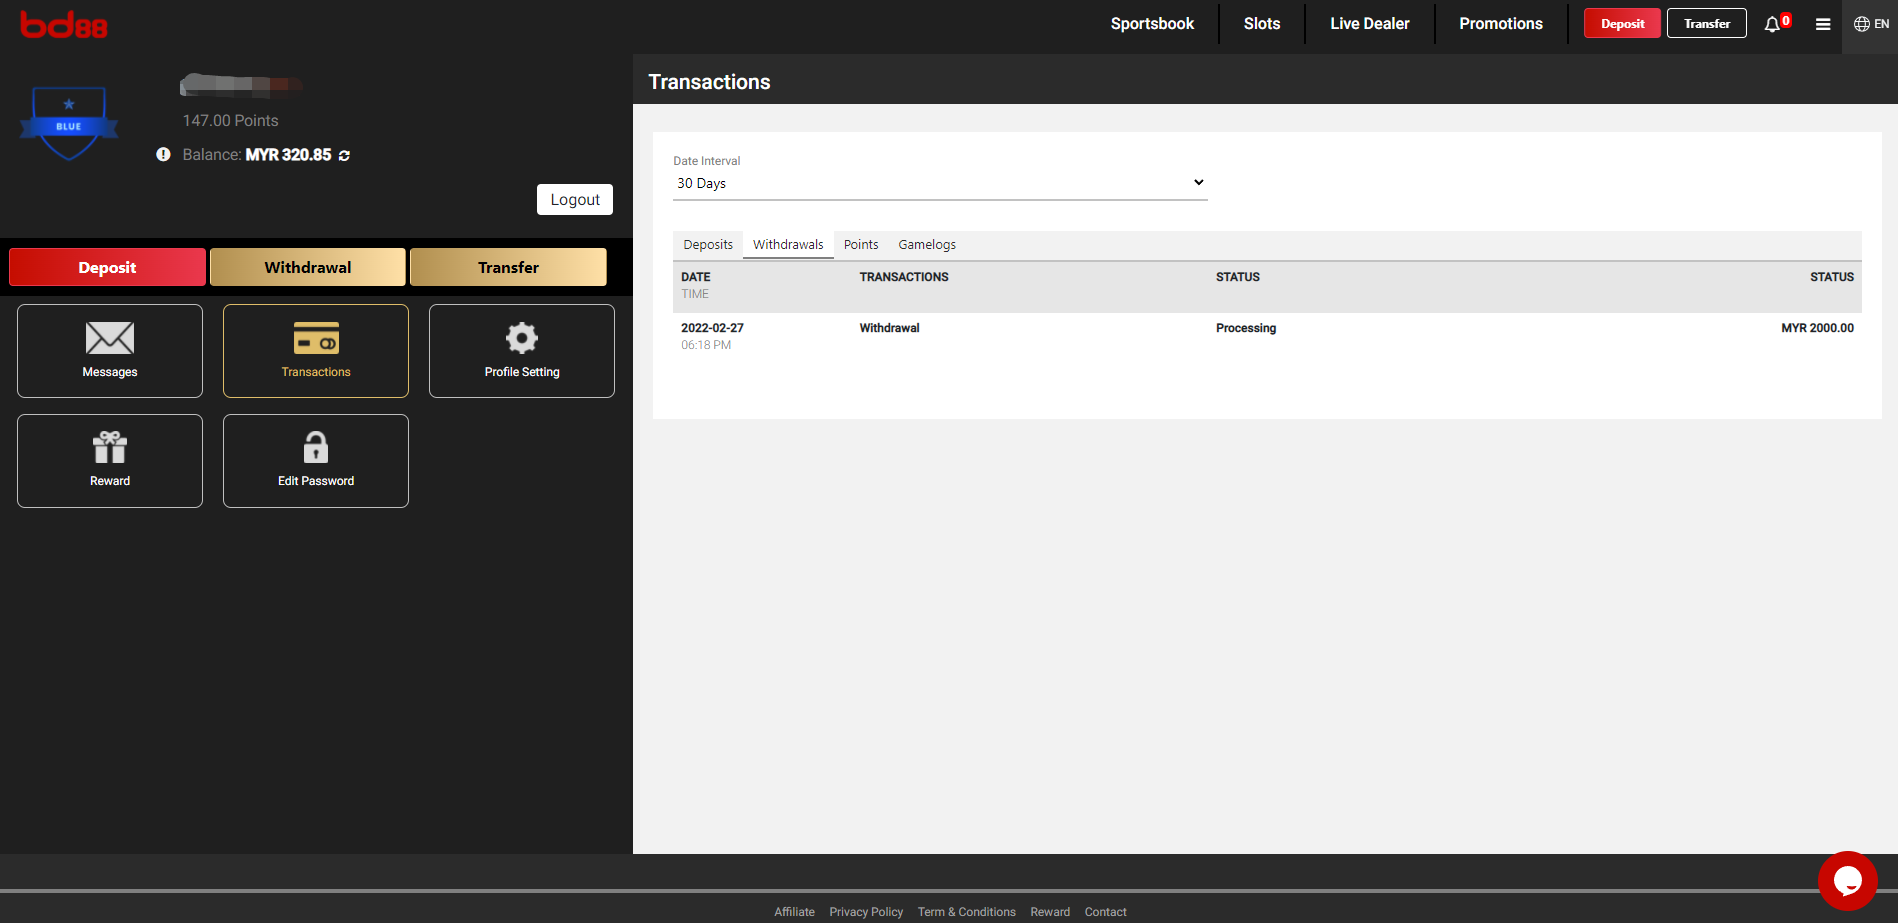This screenshot has width=1898, height=923.
Task: Switch to the Gamelogs tab
Action: 927,245
